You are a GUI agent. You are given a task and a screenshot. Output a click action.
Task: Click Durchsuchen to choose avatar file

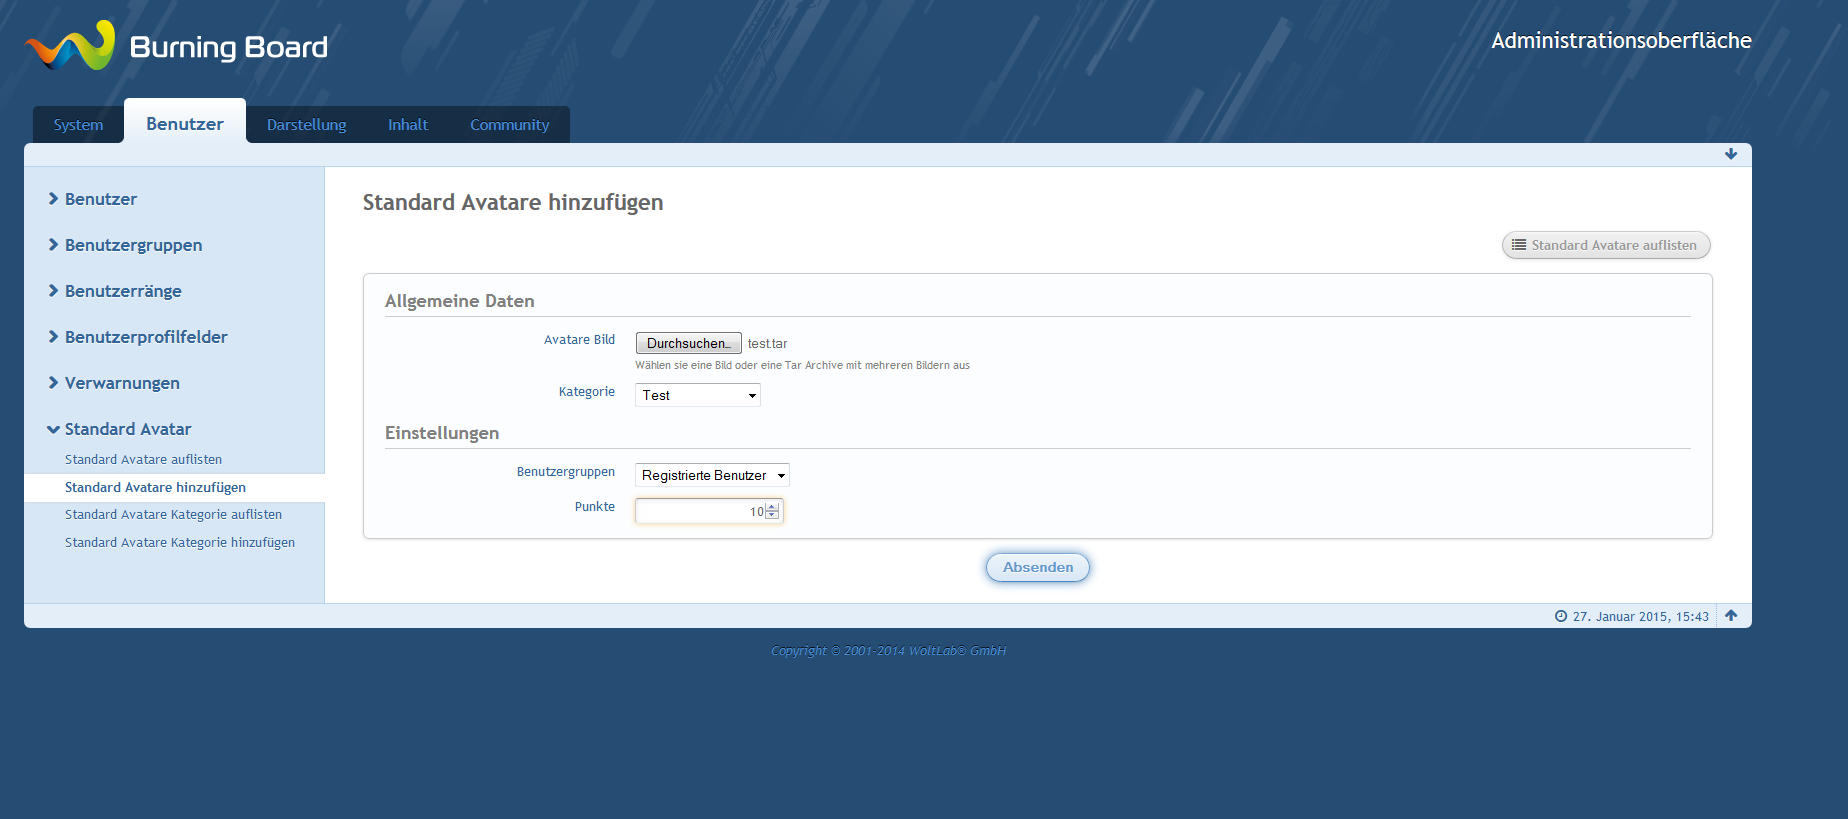[x=688, y=343]
